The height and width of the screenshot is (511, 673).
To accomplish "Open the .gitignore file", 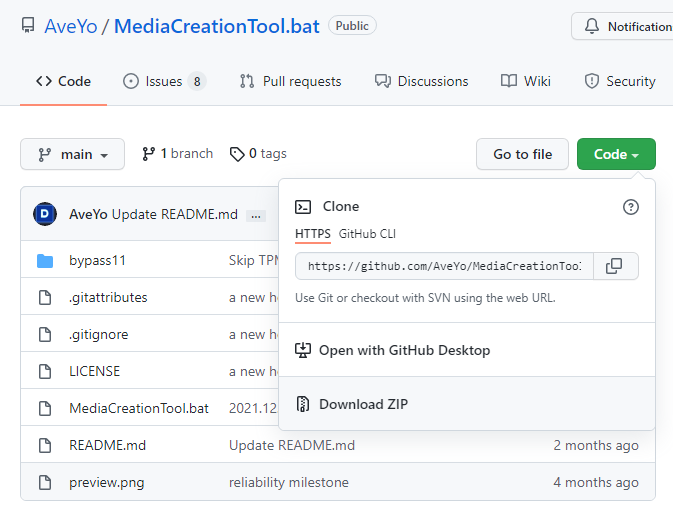I will coord(99,334).
